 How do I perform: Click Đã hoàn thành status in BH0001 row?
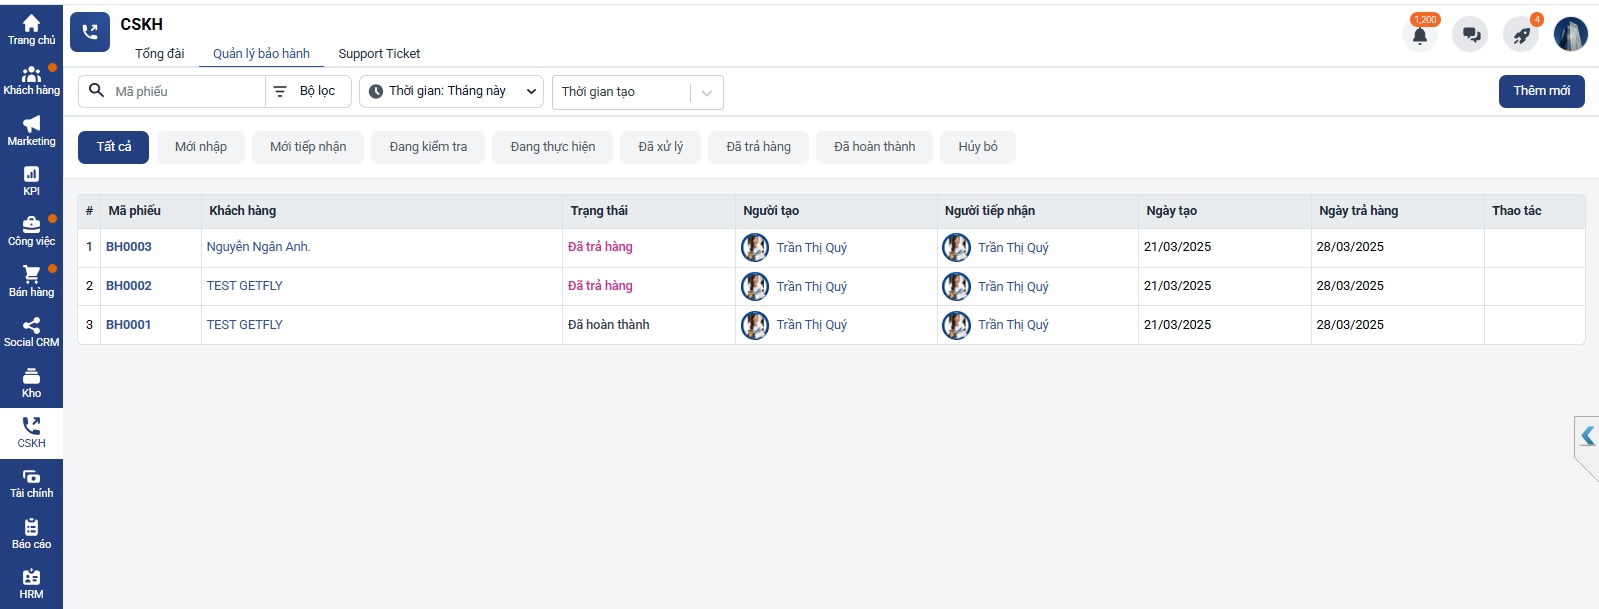pyautogui.click(x=609, y=325)
